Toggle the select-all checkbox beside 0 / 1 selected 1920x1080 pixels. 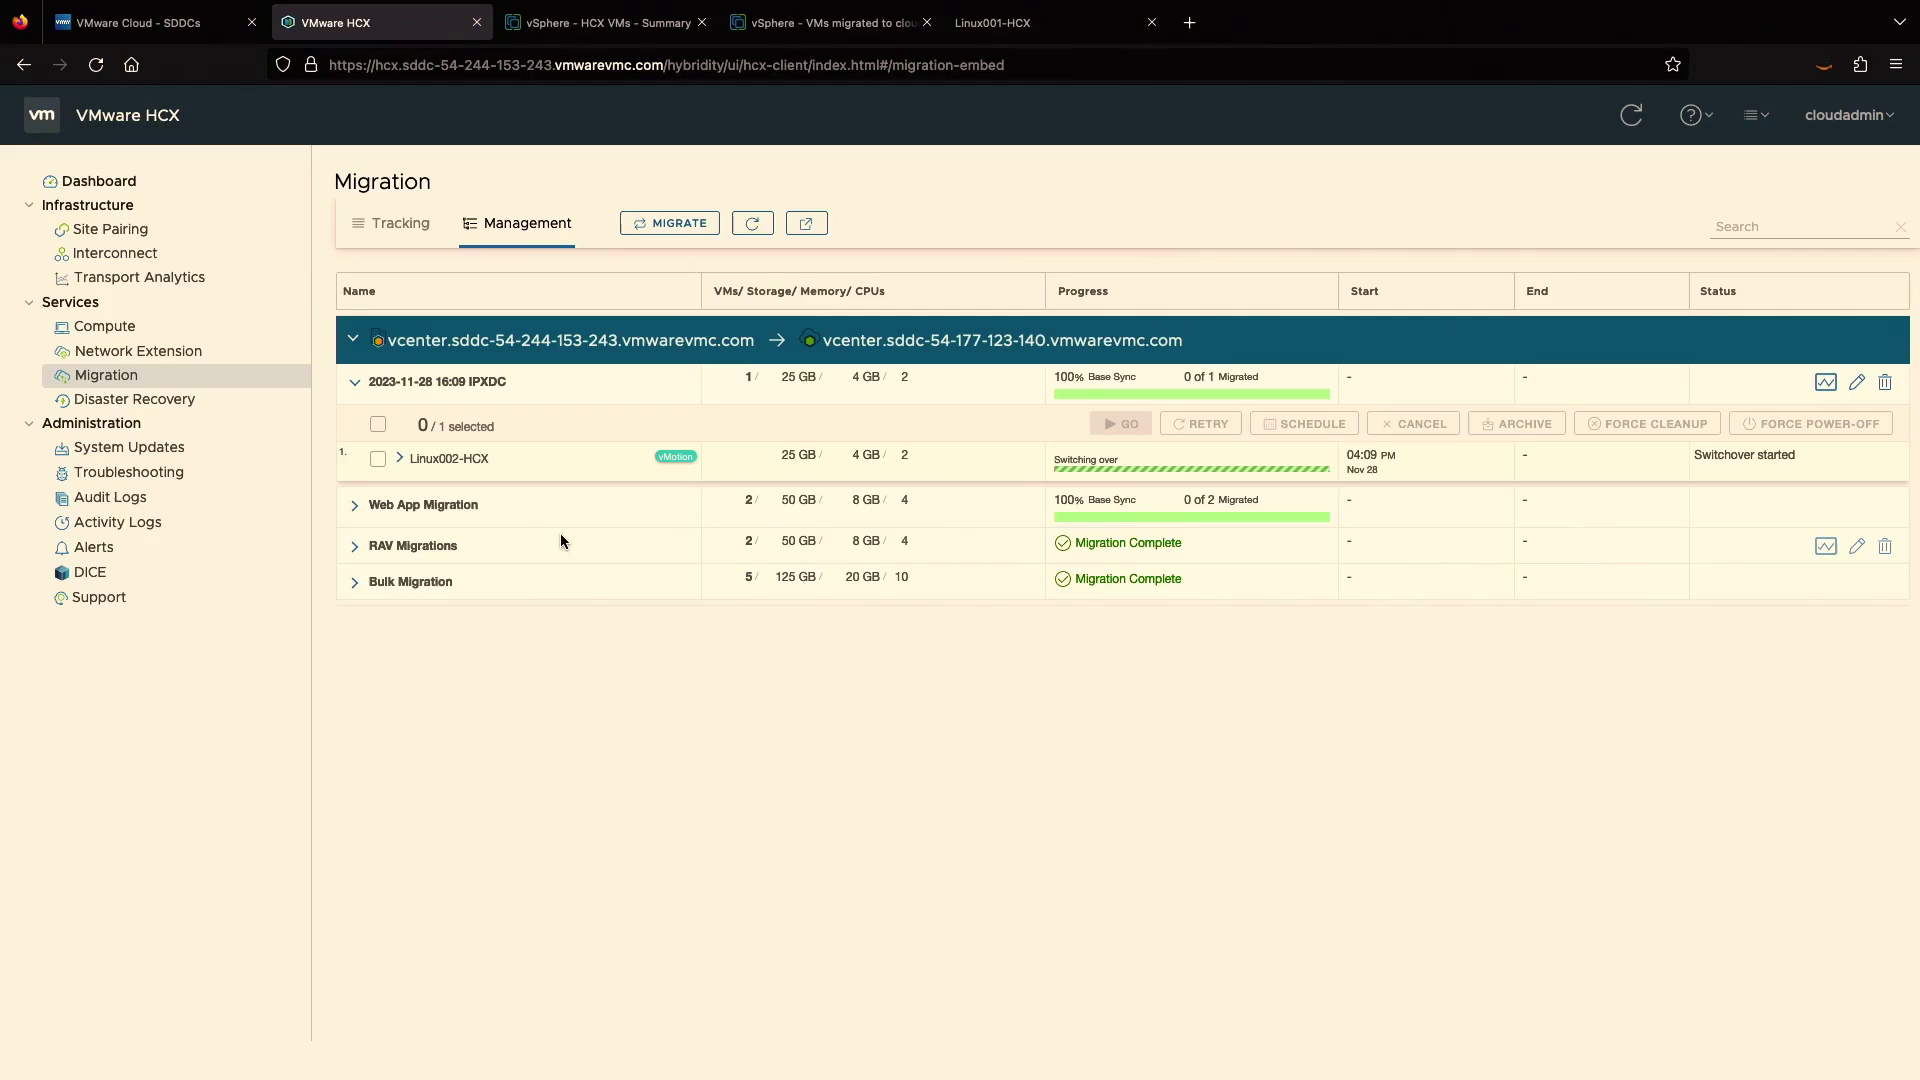pos(378,425)
